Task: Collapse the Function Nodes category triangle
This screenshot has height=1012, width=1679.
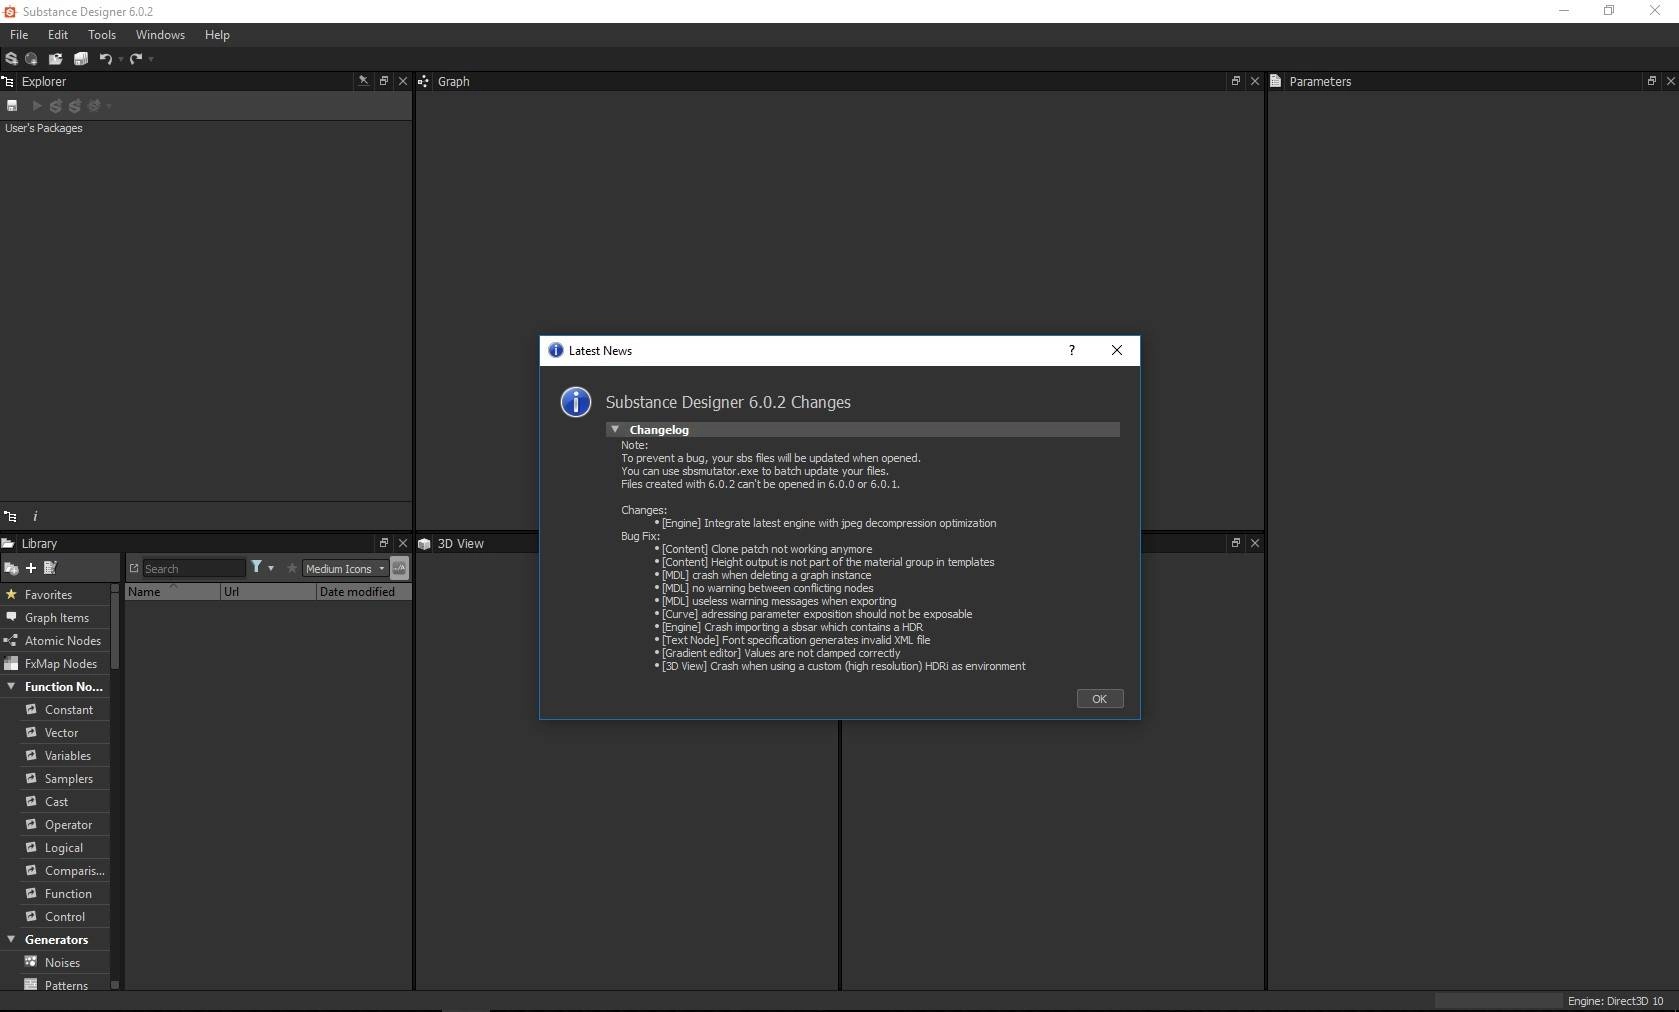Action: (x=11, y=686)
